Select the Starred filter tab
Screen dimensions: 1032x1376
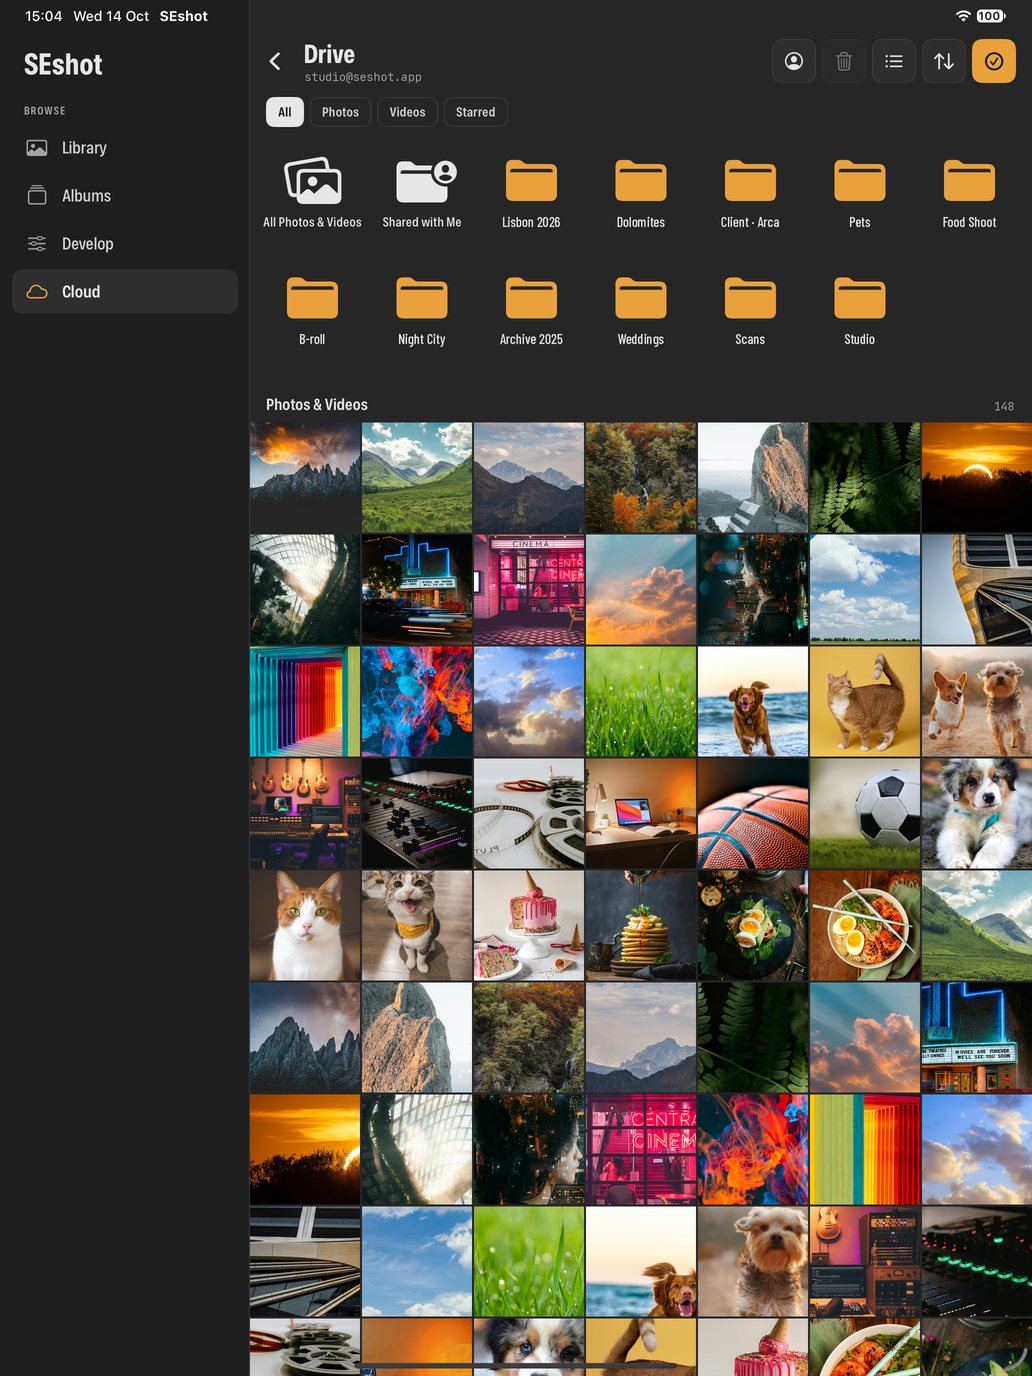coord(475,112)
